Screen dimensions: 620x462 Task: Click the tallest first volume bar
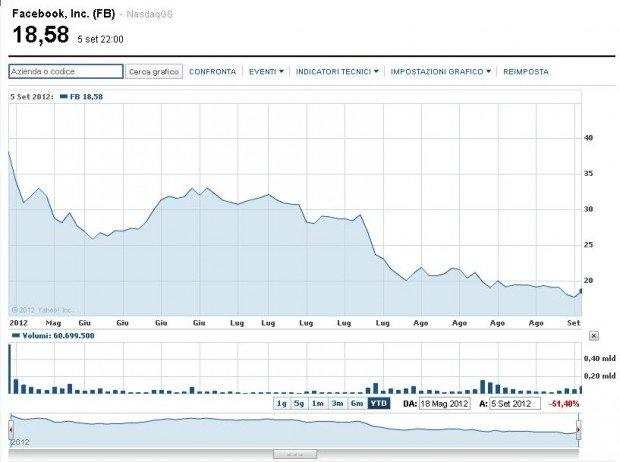(x=10, y=369)
